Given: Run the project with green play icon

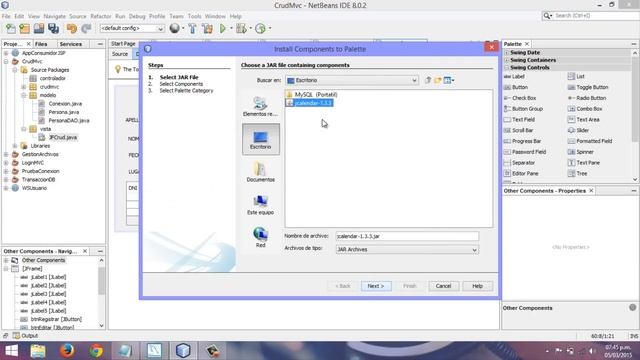Looking at the screenshot, I should [x=223, y=29].
